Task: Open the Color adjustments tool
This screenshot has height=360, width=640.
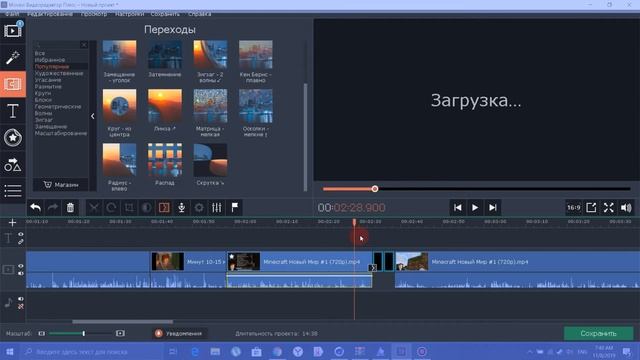Action: tap(147, 208)
